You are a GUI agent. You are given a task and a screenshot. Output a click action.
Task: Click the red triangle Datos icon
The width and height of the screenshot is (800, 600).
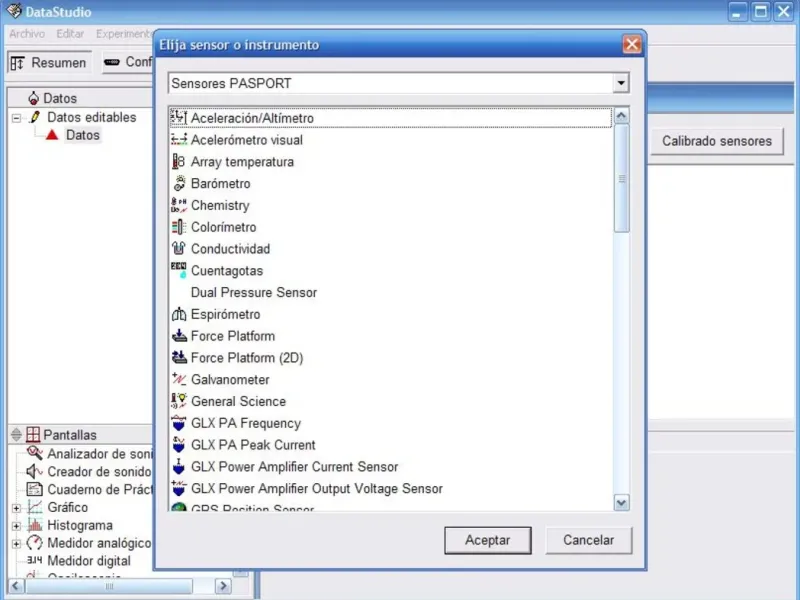[52, 135]
